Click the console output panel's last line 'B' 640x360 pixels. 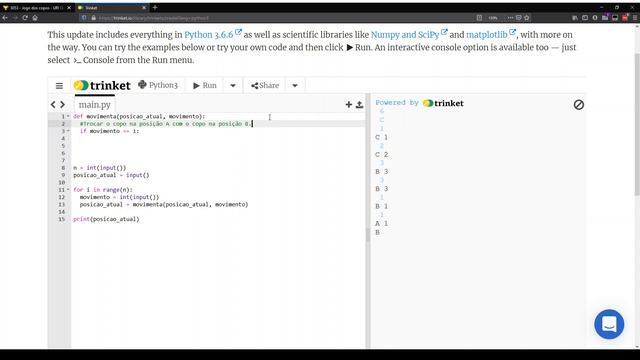[378, 232]
